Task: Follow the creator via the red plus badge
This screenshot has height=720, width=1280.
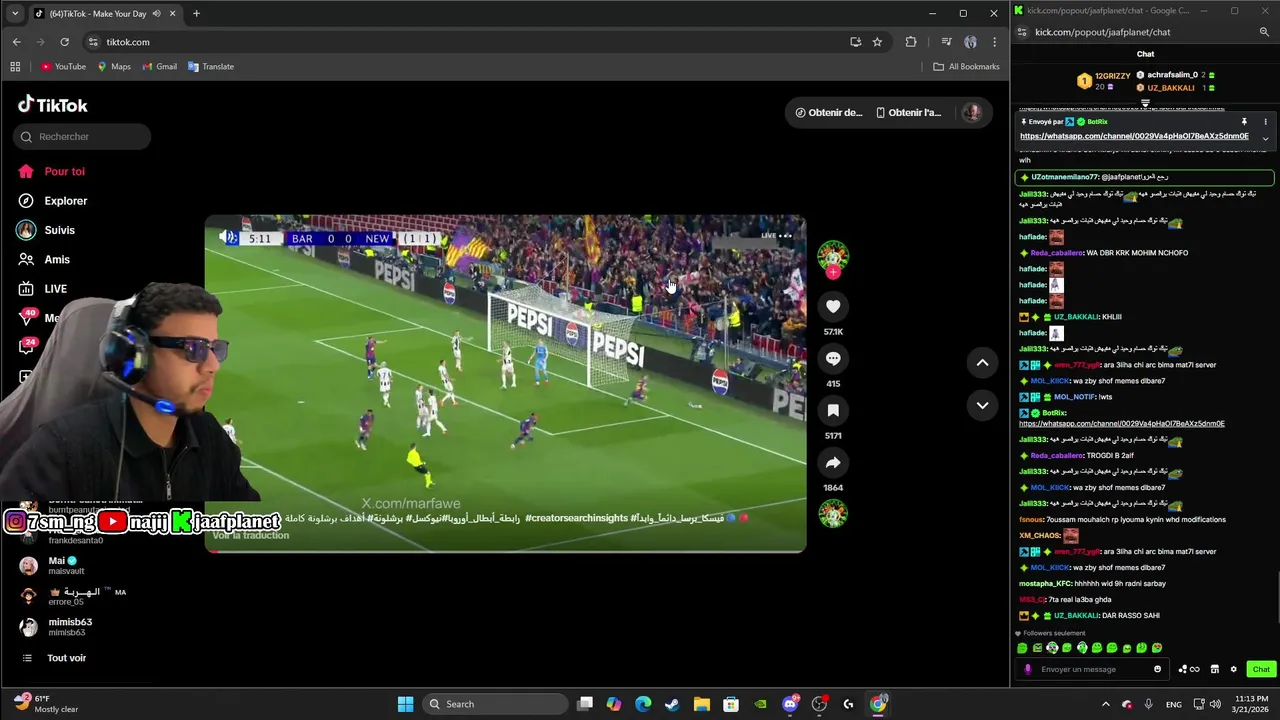Action: click(833, 272)
